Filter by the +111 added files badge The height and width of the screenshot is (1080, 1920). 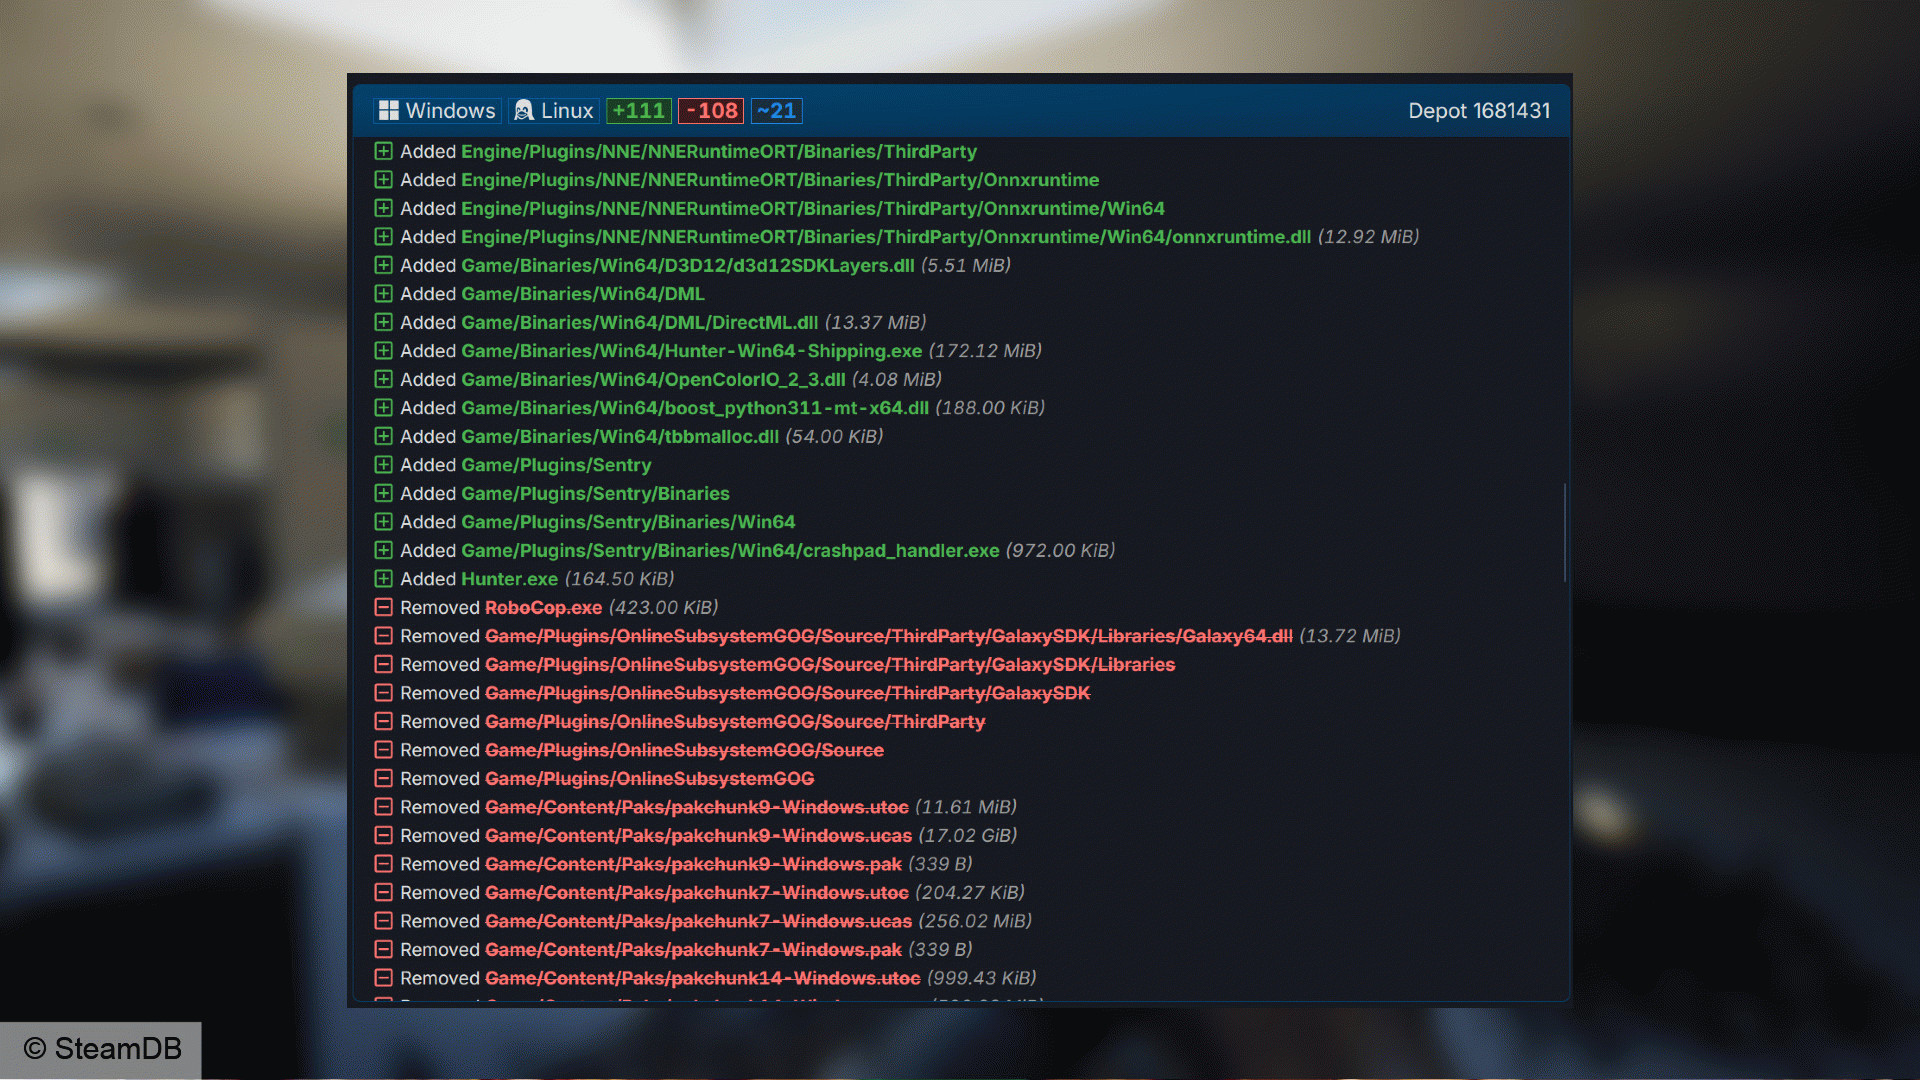pyautogui.click(x=639, y=111)
